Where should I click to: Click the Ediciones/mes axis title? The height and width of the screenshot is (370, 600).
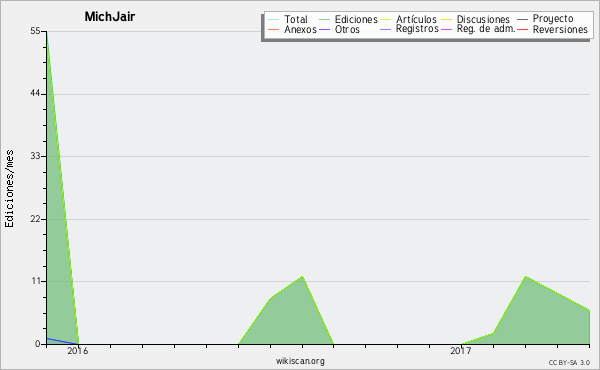click(9, 189)
